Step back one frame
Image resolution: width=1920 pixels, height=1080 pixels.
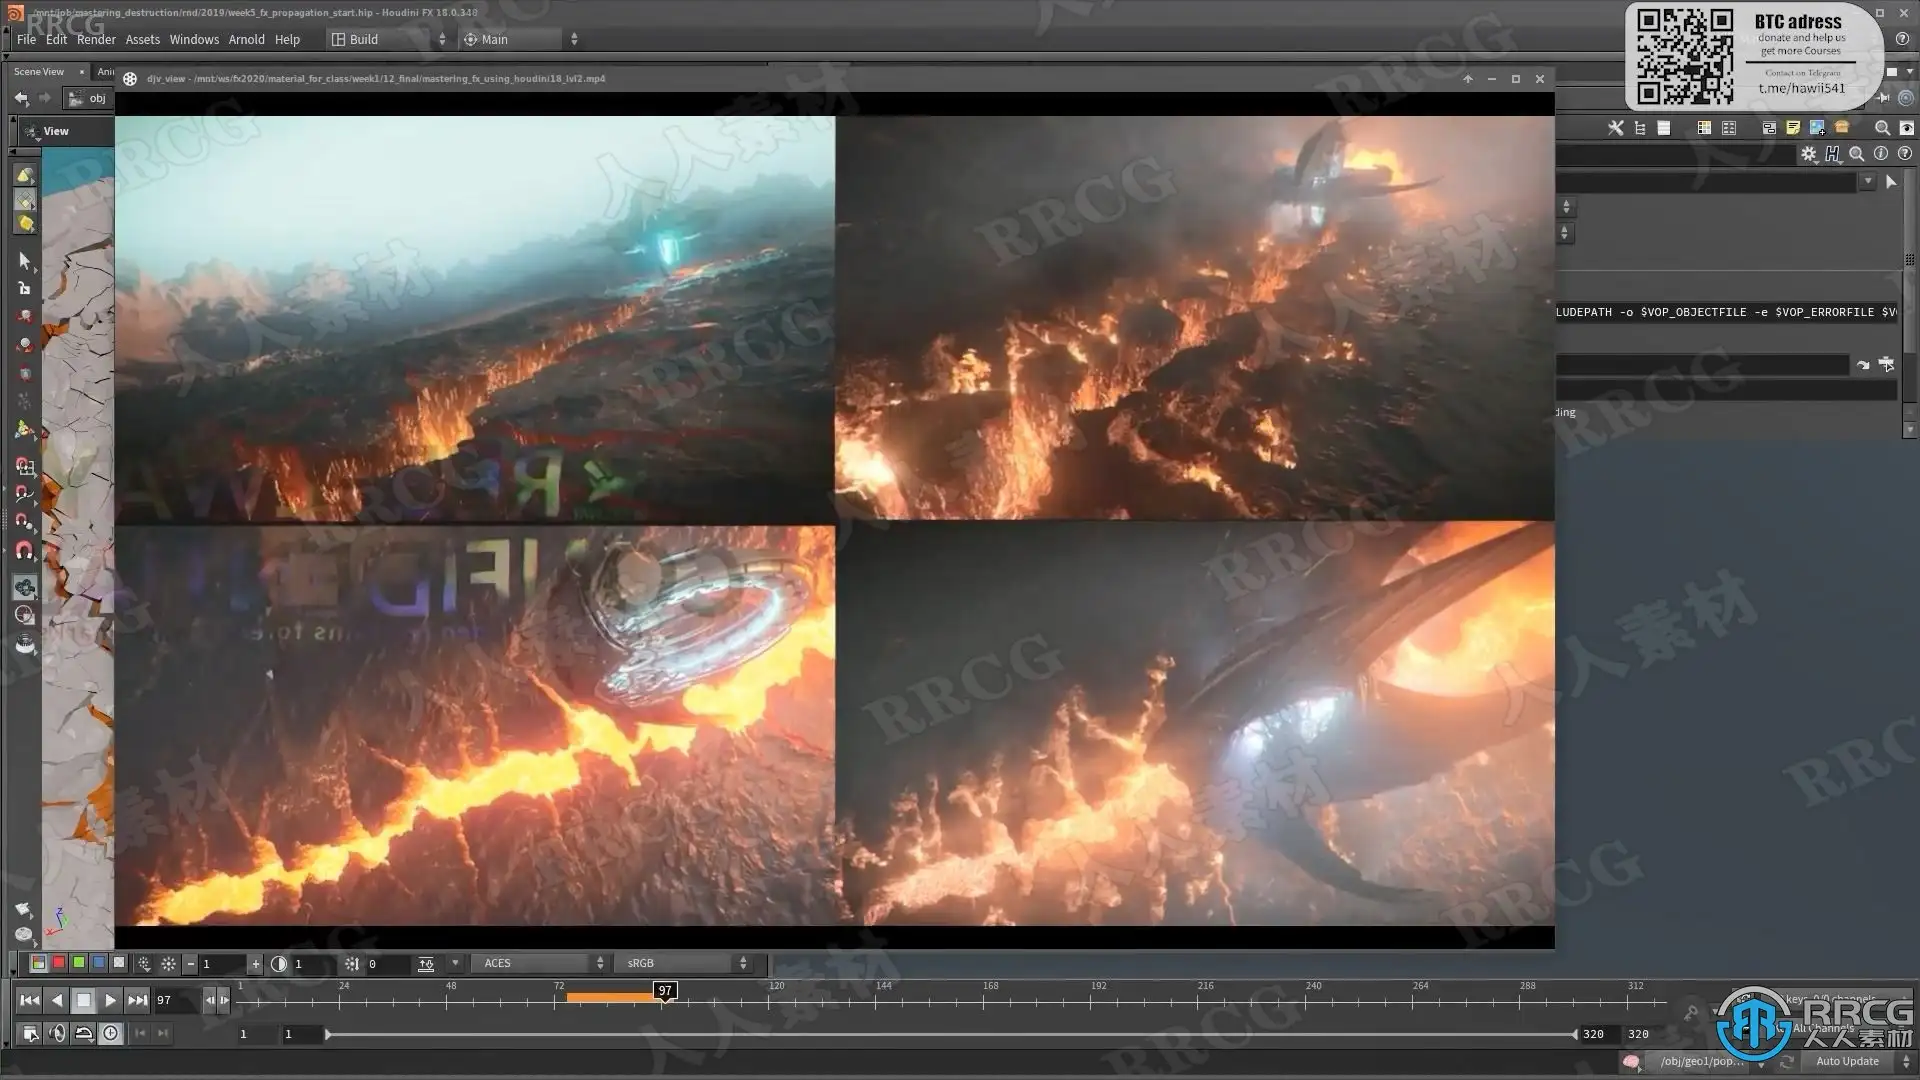tap(209, 1000)
